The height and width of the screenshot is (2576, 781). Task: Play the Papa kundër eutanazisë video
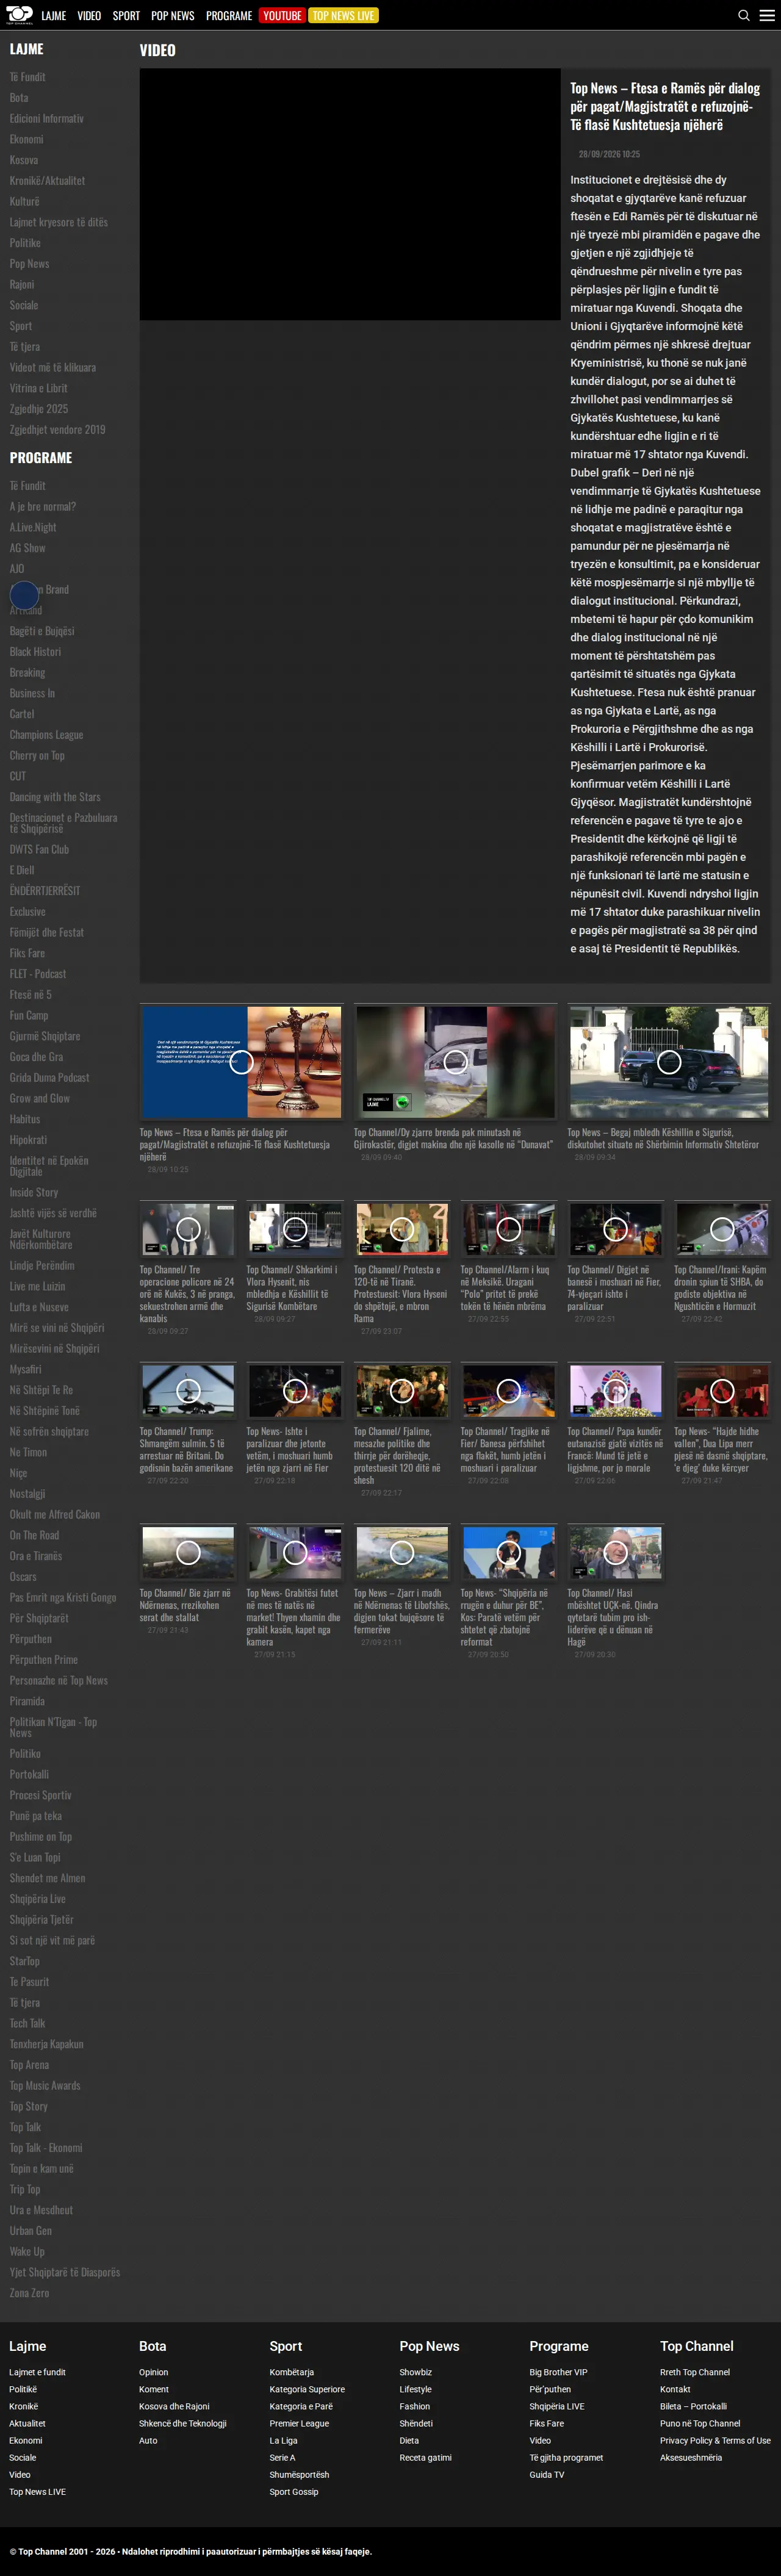615,1390
